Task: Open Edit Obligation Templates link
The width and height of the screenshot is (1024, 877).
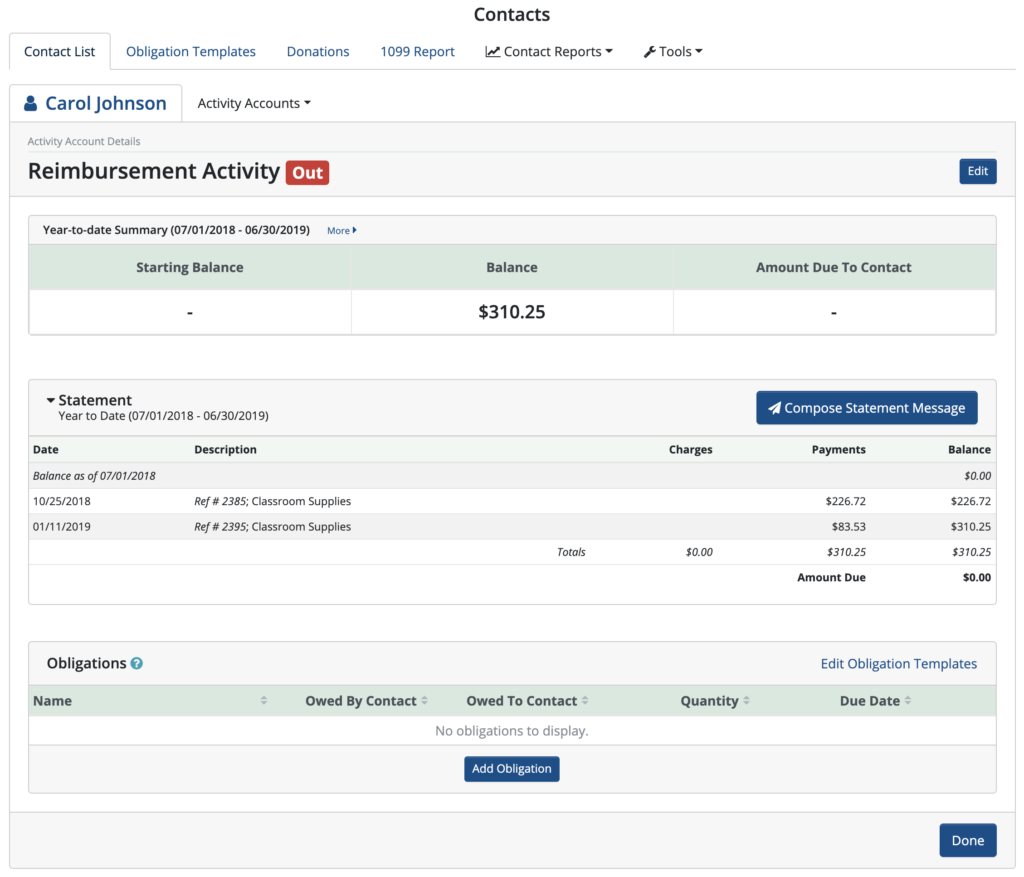Action: 899,663
